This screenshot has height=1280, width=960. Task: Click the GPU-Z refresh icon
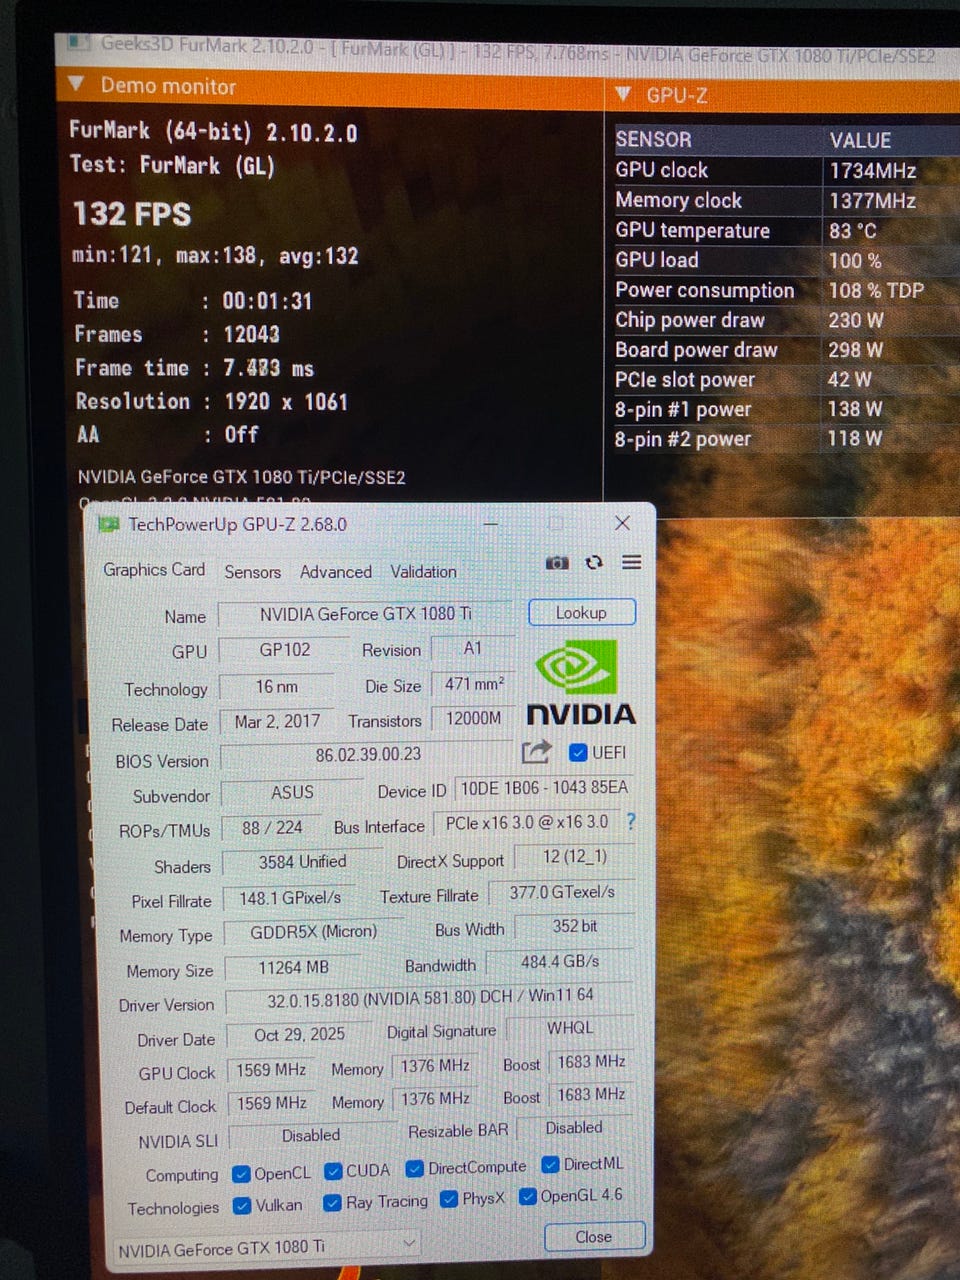(594, 563)
